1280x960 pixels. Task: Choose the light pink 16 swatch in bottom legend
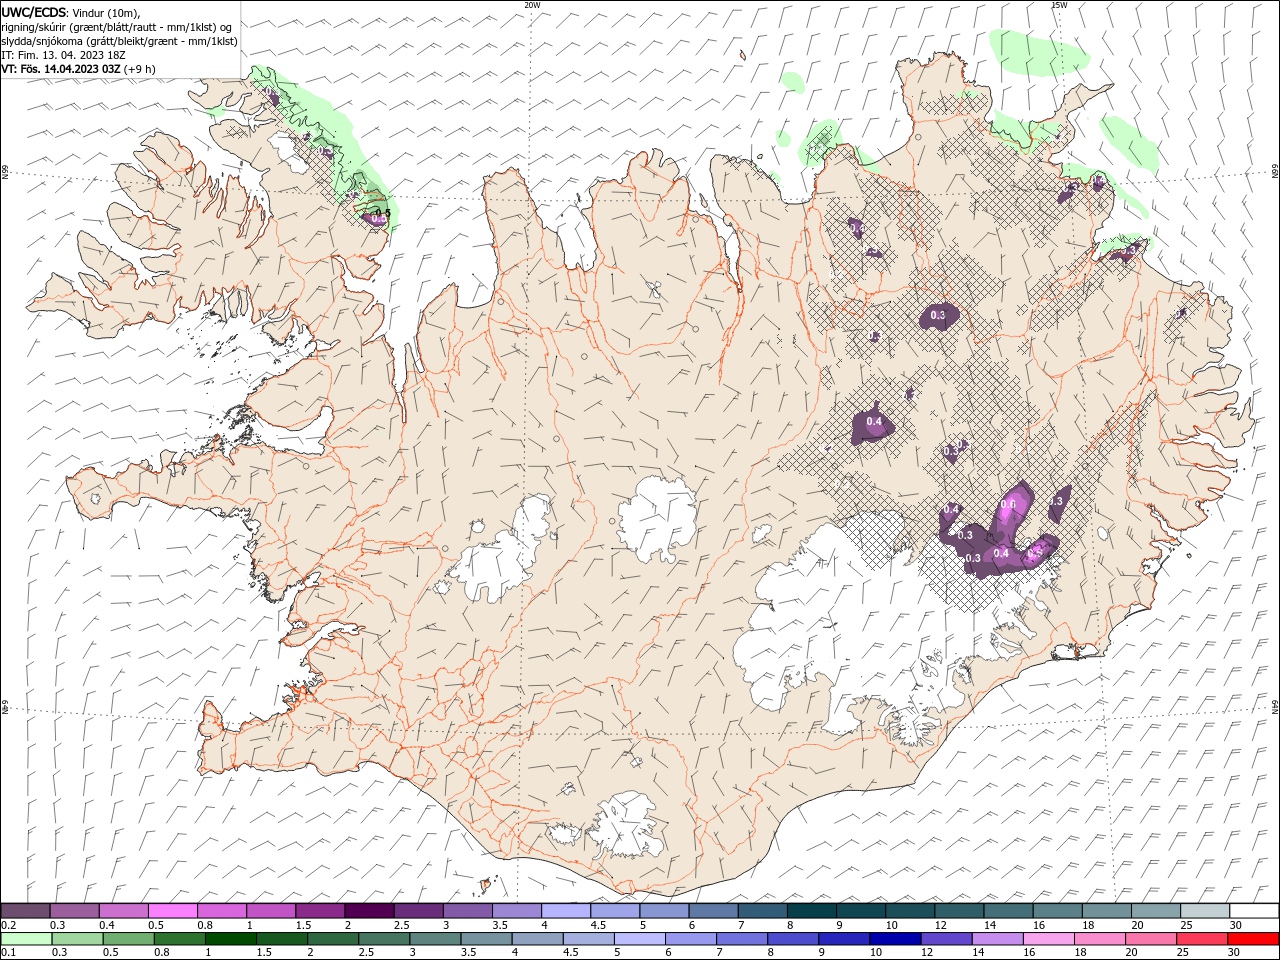point(1048,939)
